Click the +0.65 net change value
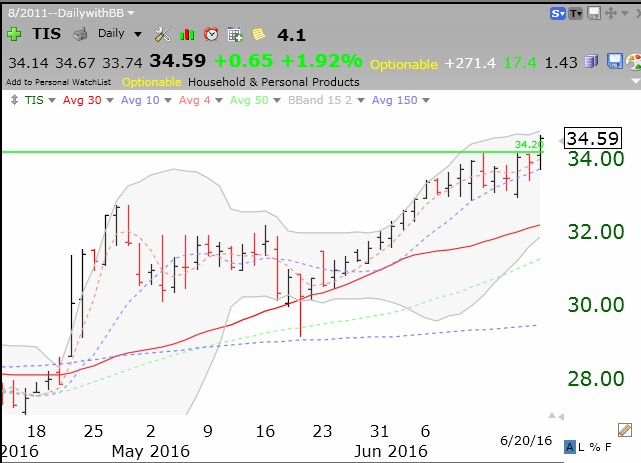The image size is (641, 463). tap(244, 61)
